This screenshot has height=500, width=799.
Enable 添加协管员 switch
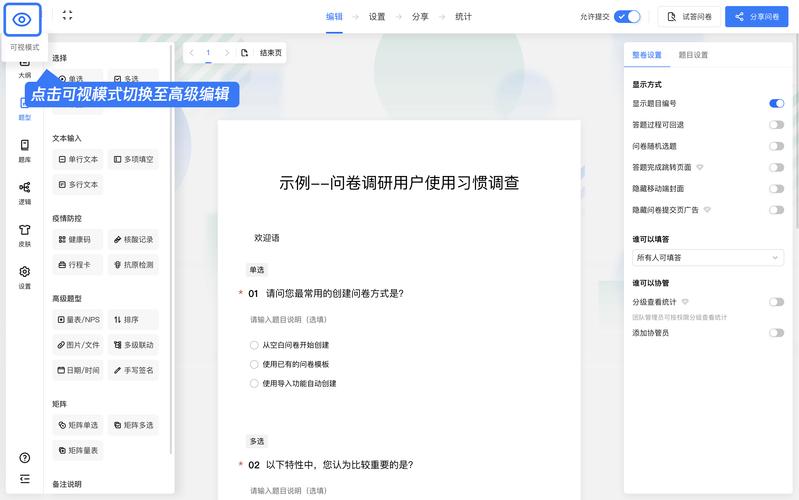(777, 333)
